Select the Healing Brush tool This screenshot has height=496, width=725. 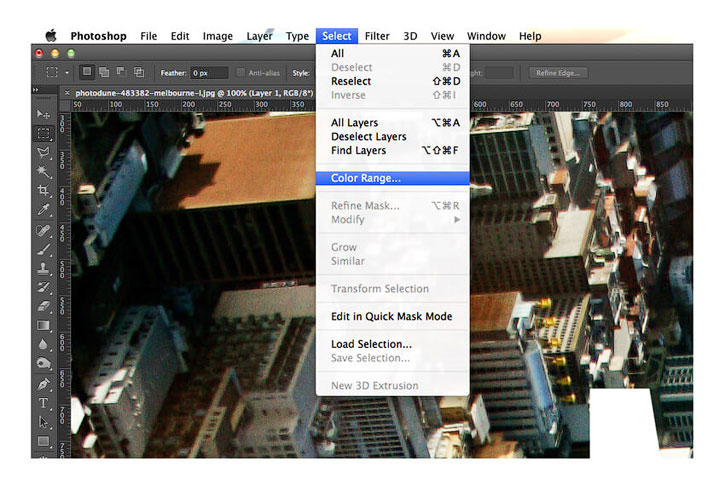(43, 230)
